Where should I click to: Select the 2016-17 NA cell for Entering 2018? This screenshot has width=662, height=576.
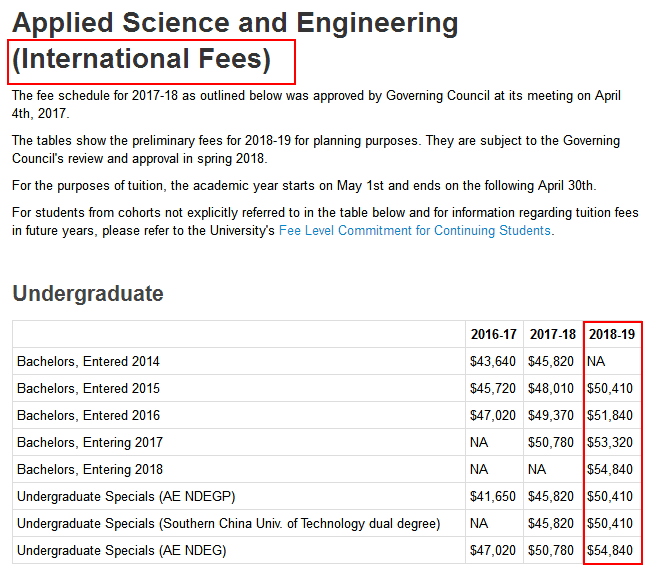tap(479, 470)
